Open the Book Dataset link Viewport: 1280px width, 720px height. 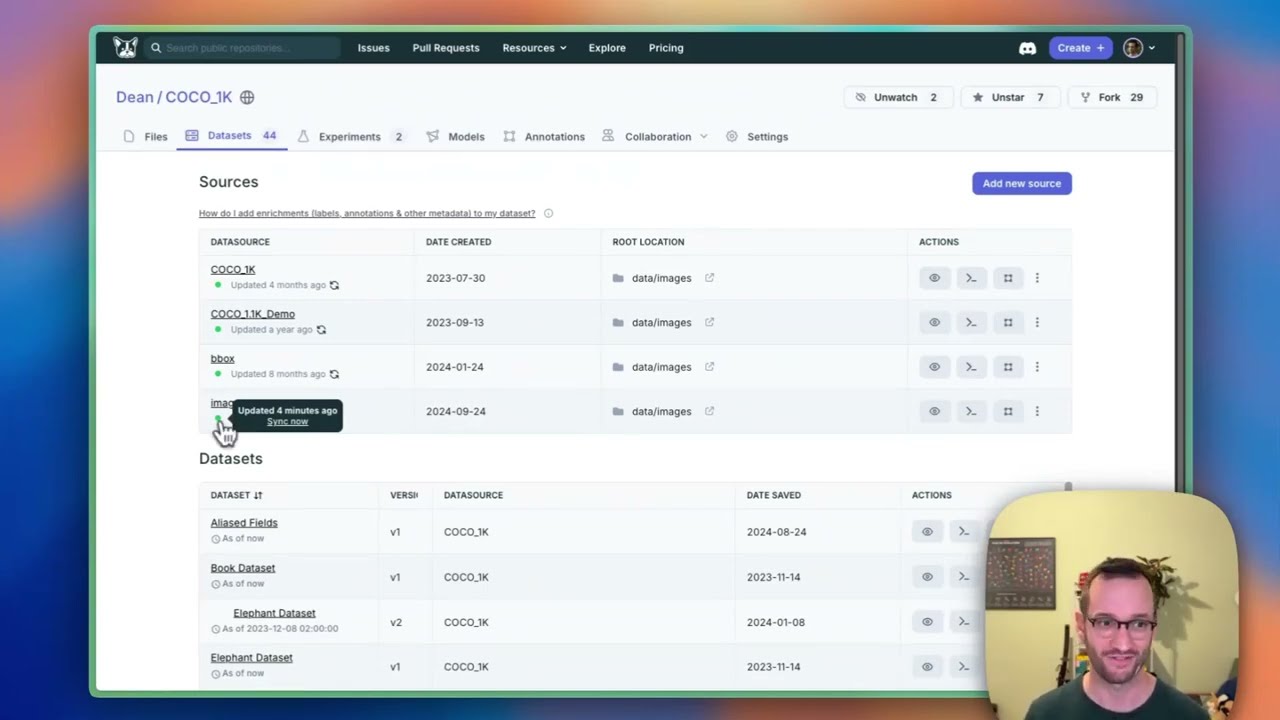point(243,568)
